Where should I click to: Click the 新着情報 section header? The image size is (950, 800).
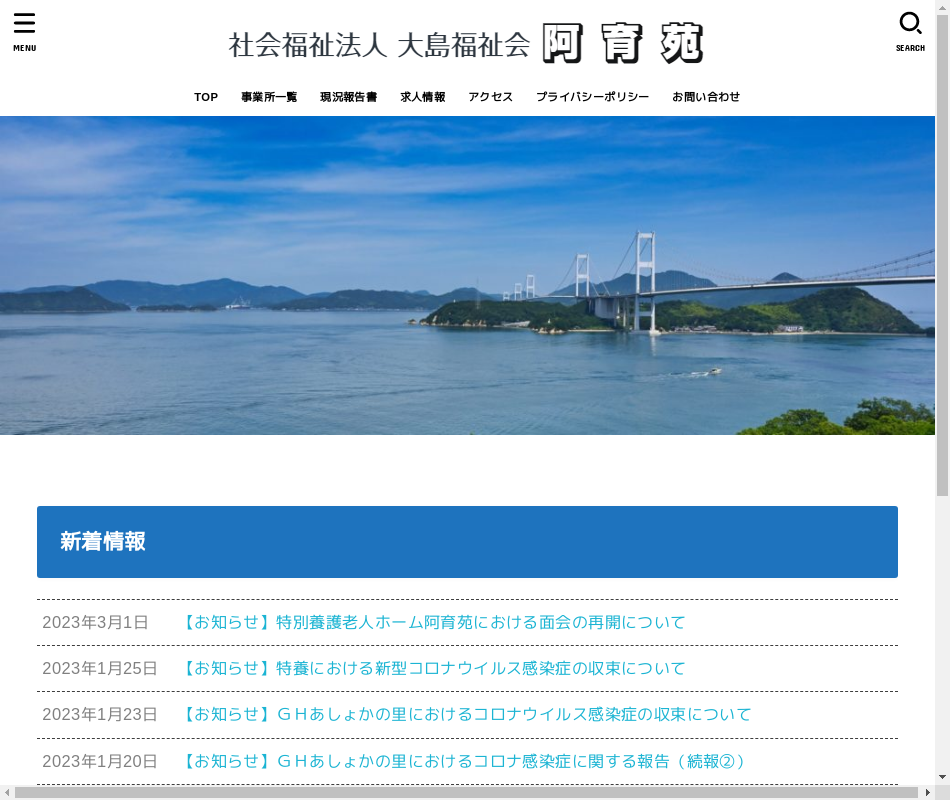467,542
